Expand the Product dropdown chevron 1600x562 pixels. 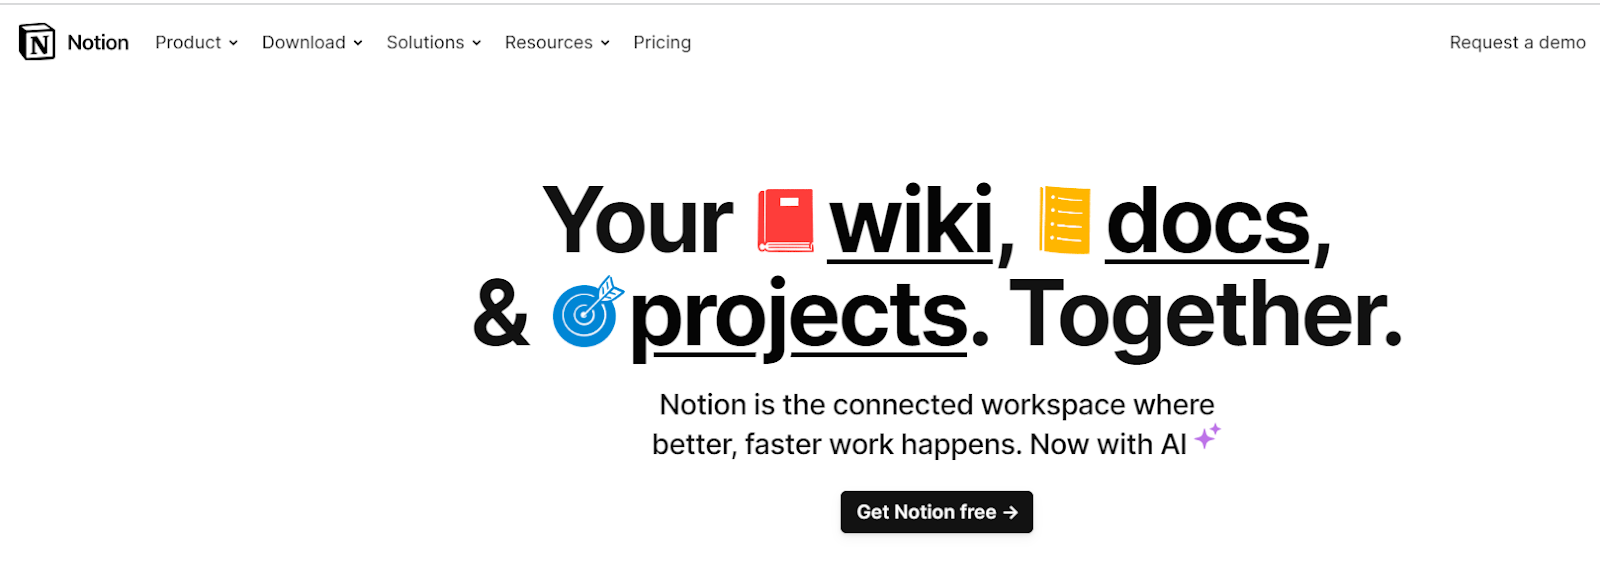[x=233, y=43]
